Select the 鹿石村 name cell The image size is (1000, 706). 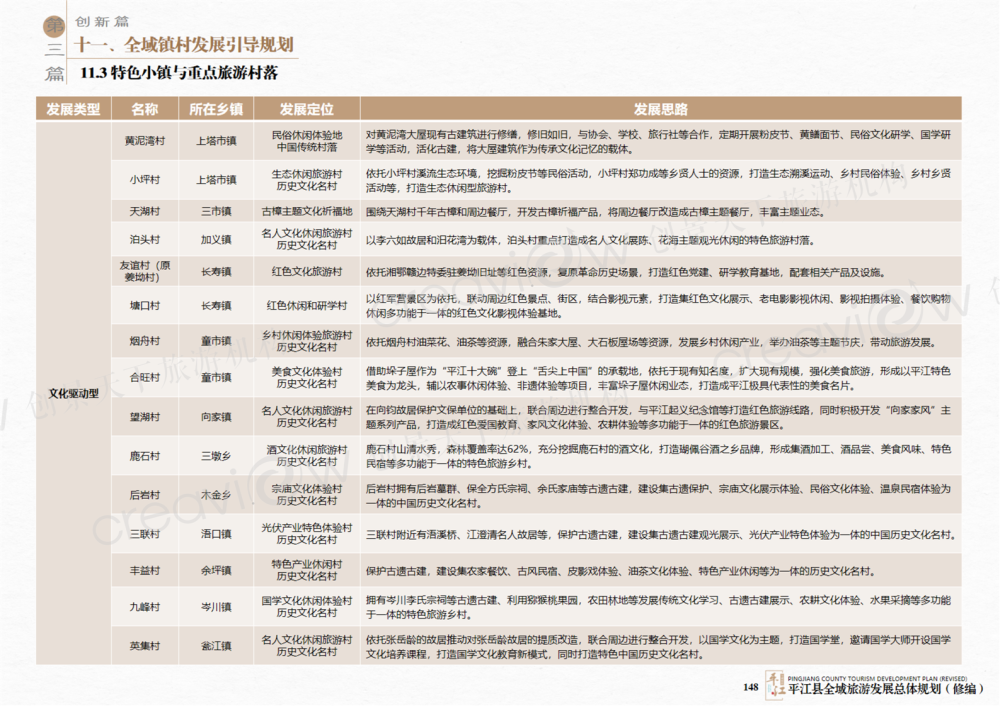point(145,457)
